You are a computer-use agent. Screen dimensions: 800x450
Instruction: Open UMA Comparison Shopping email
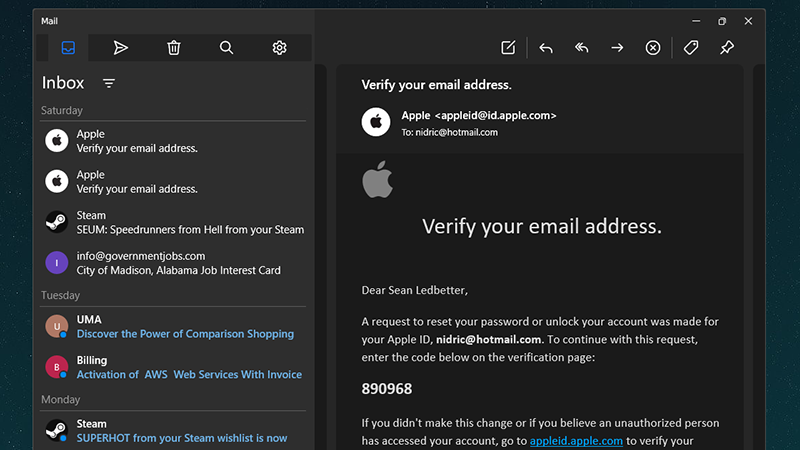173,327
